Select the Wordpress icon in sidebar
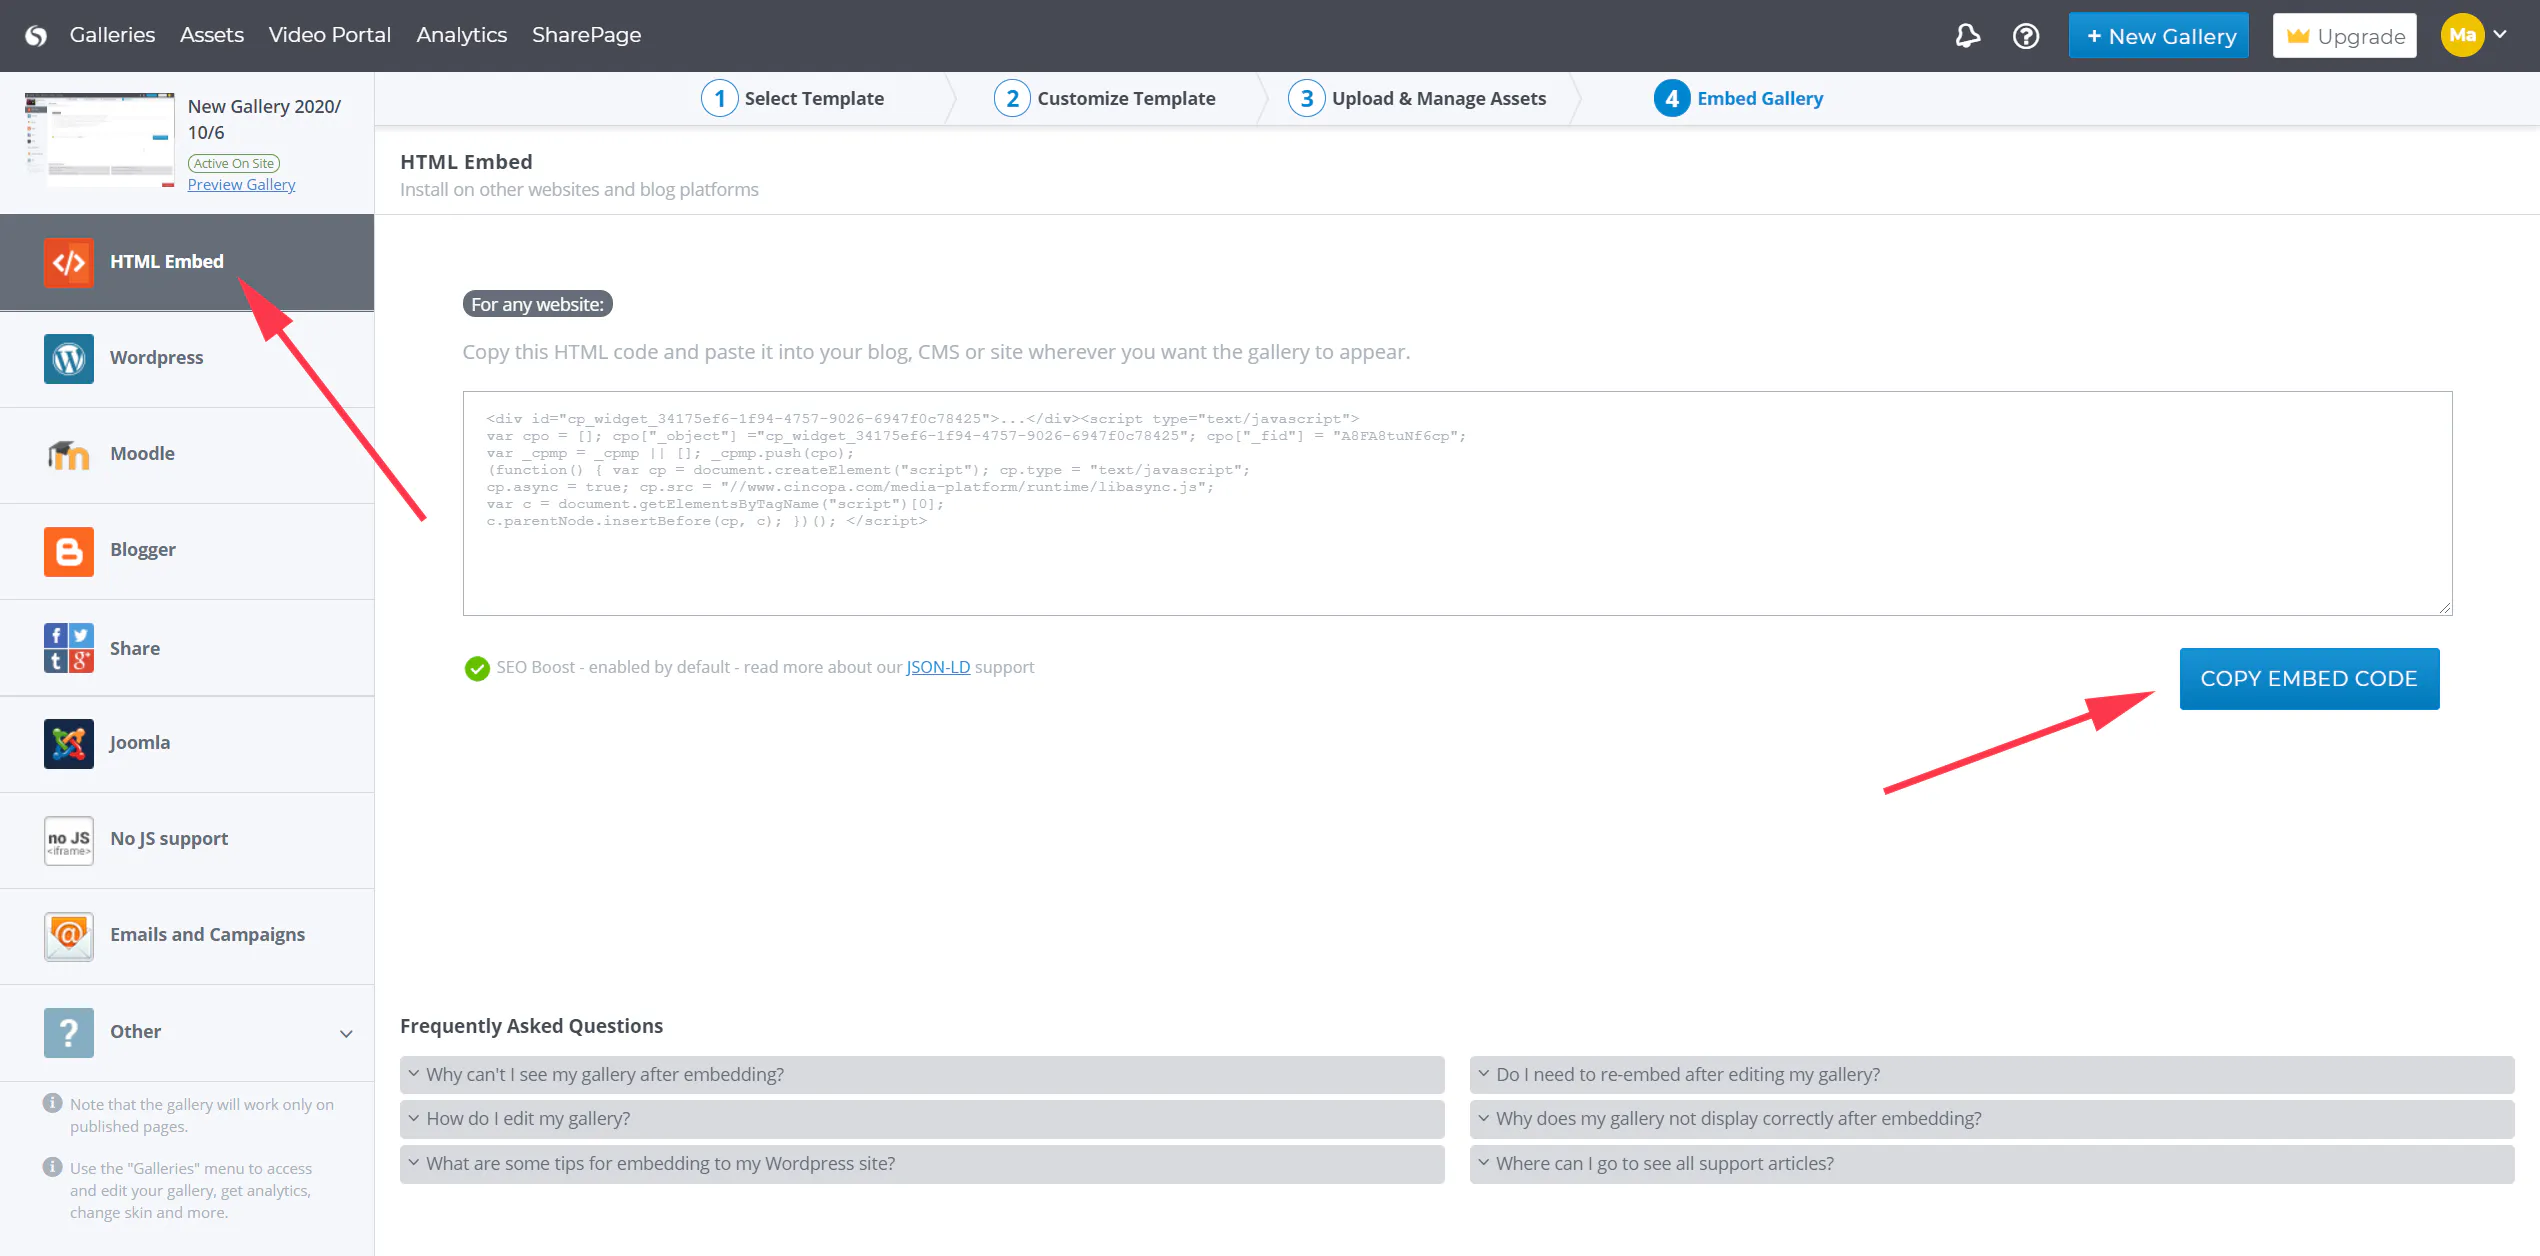The width and height of the screenshot is (2540, 1256). 69,358
